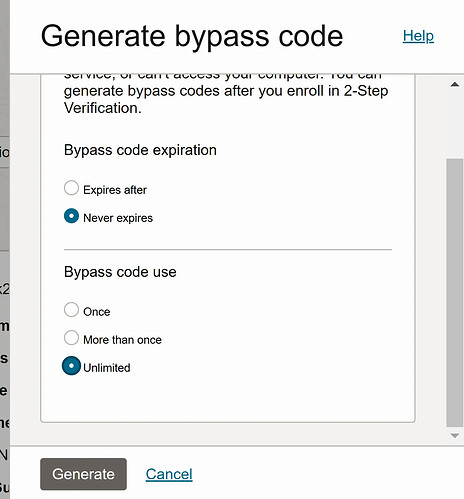Click the Bypass code use heading

(x=120, y=272)
